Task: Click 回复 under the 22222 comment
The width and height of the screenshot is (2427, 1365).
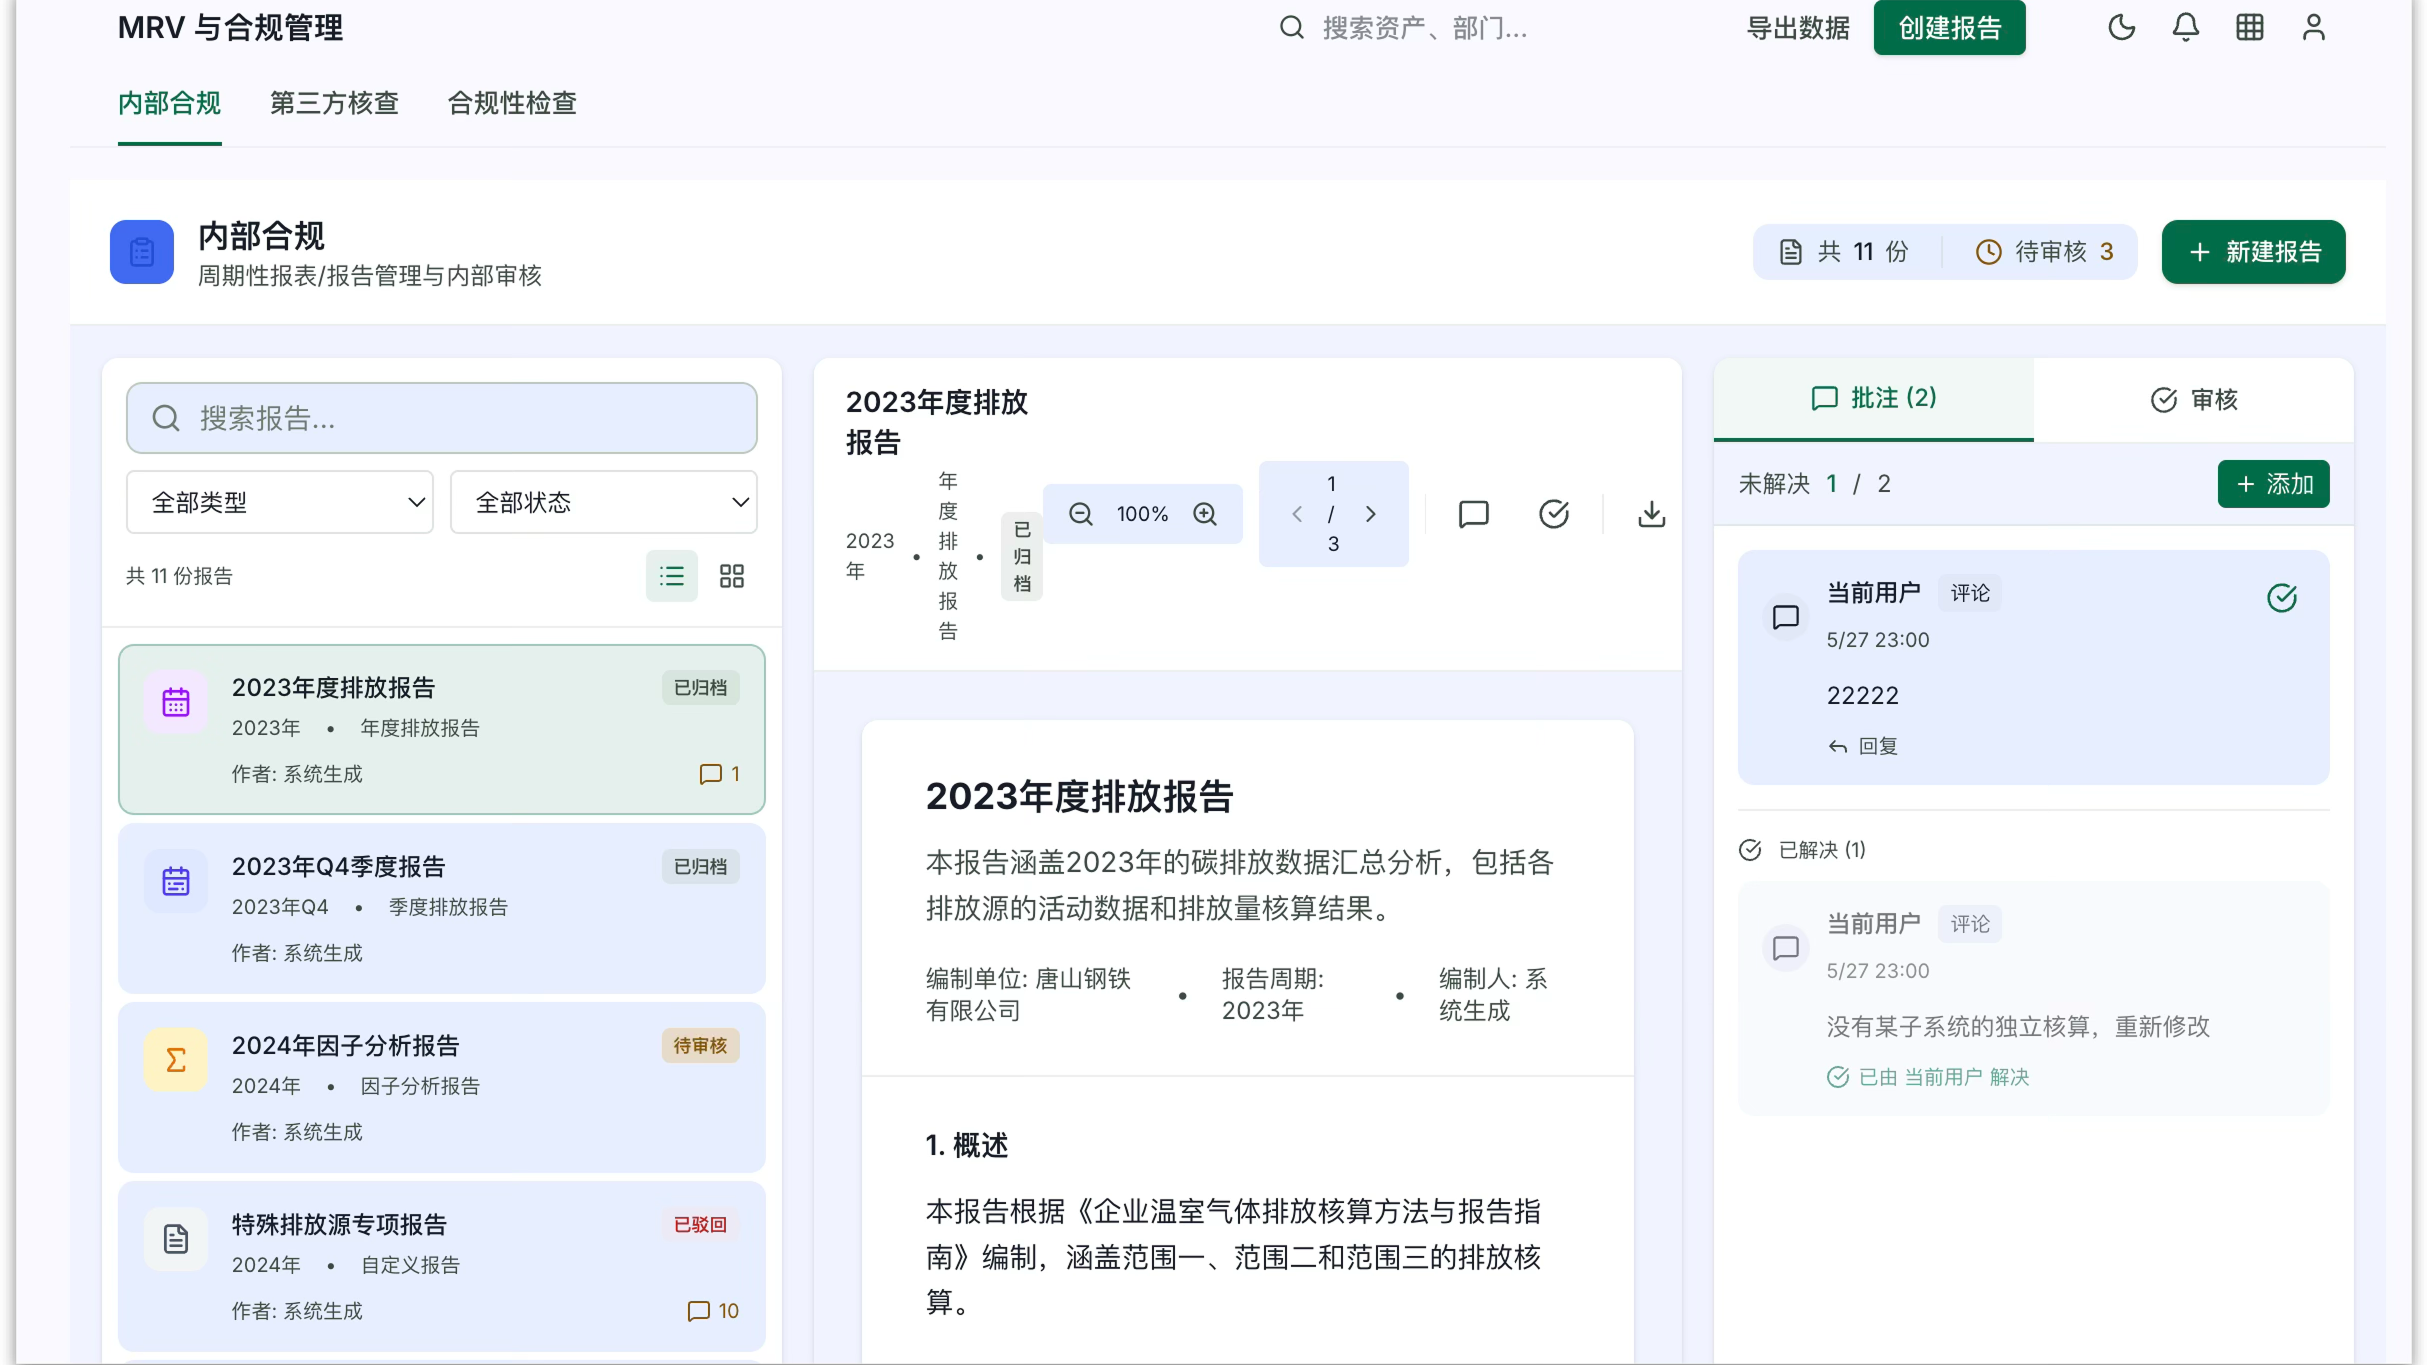Action: 1863,746
